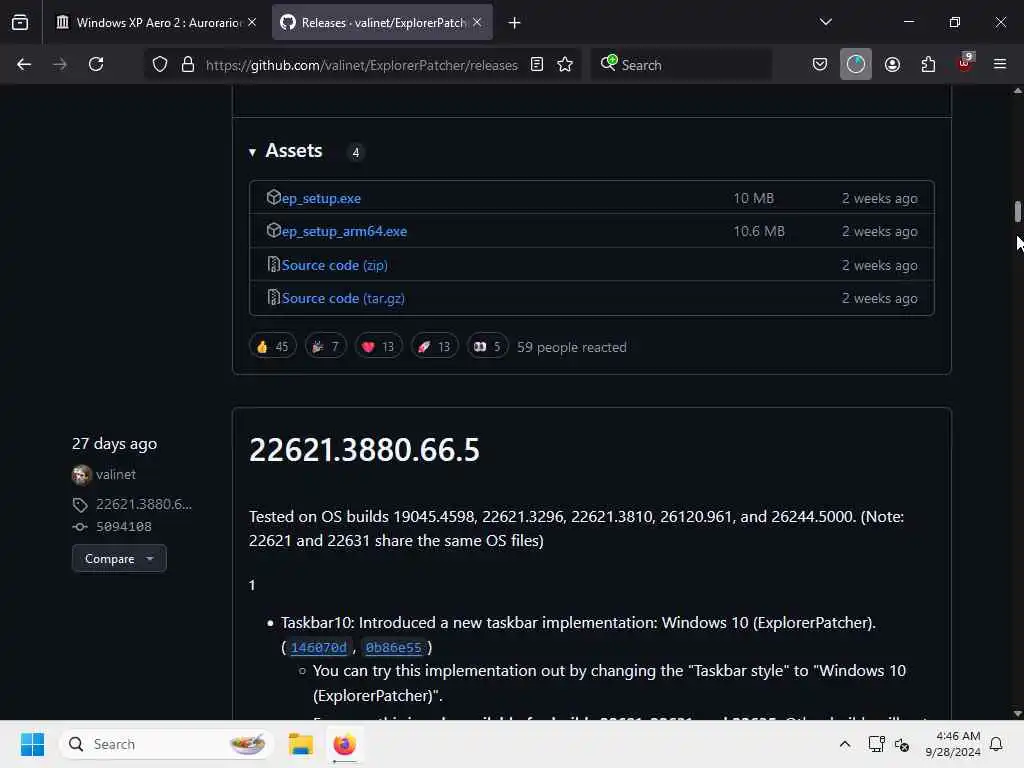Viewport: 1024px width, 768px height.
Task: Open tag 22621.3880.6... link
Action: pyautogui.click(x=144, y=504)
